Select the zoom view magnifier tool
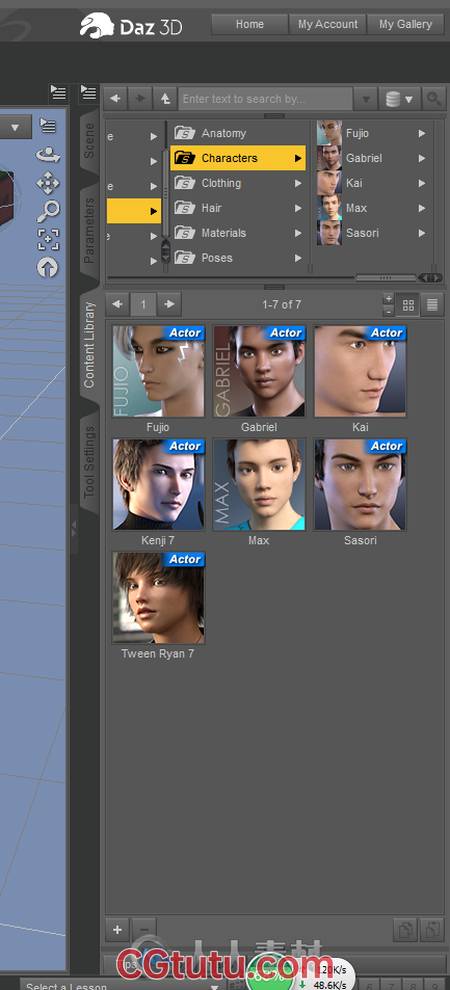This screenshot has width=450, height=990. pyautogui.click(x=48, y=212)
